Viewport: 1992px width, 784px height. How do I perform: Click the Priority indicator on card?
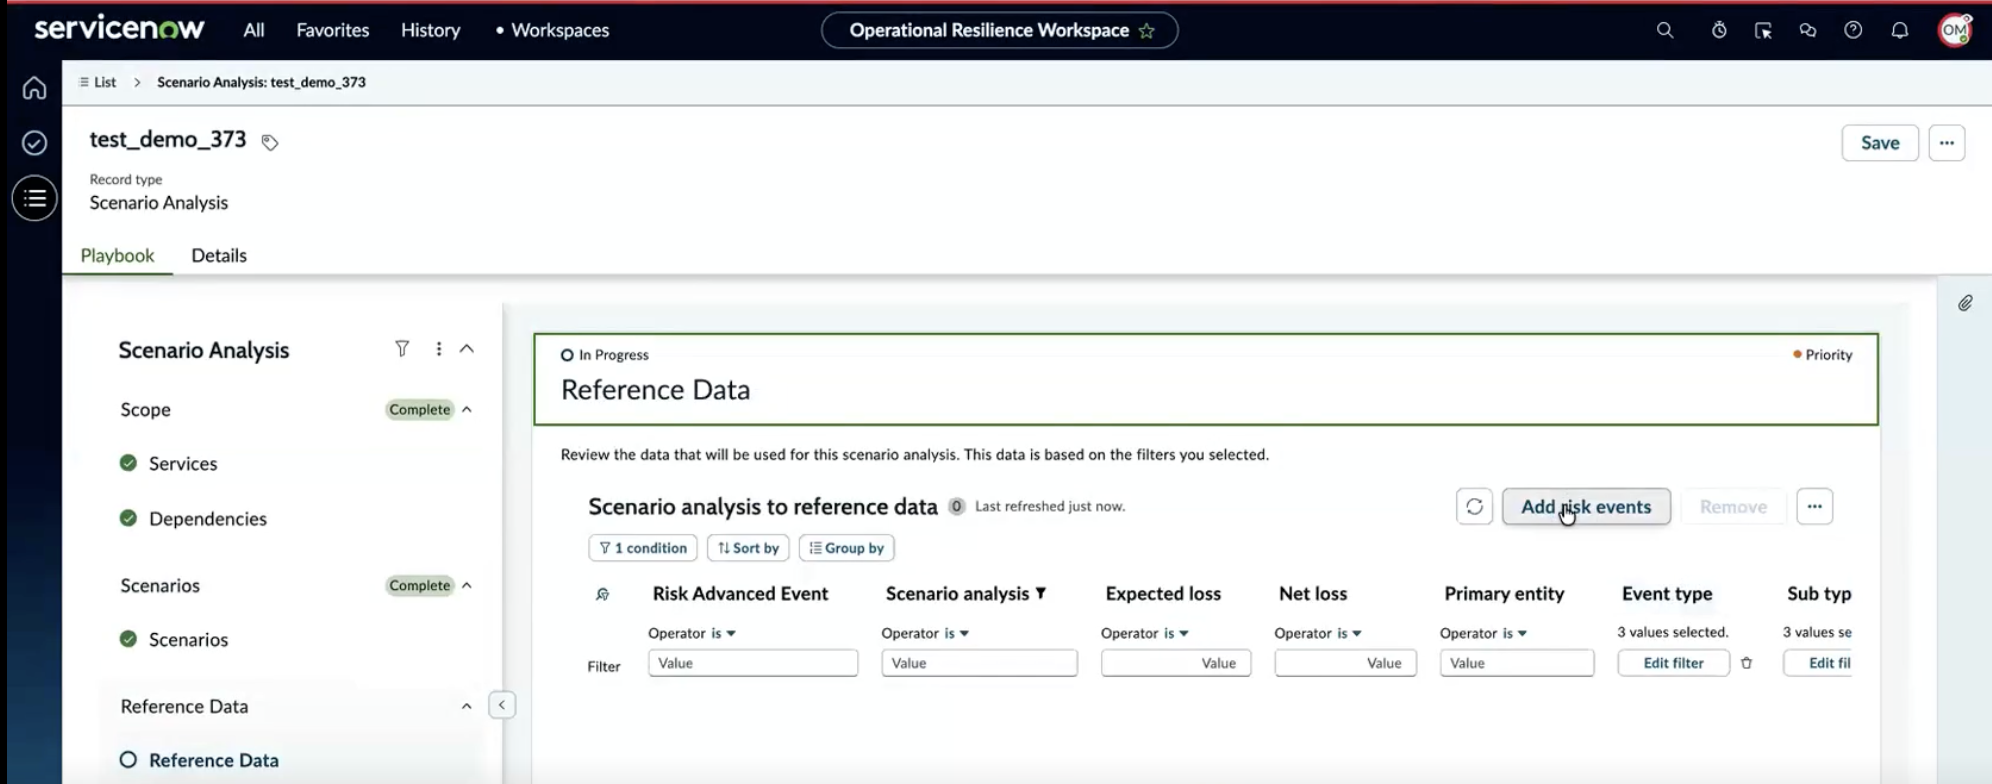[1822, 355]
